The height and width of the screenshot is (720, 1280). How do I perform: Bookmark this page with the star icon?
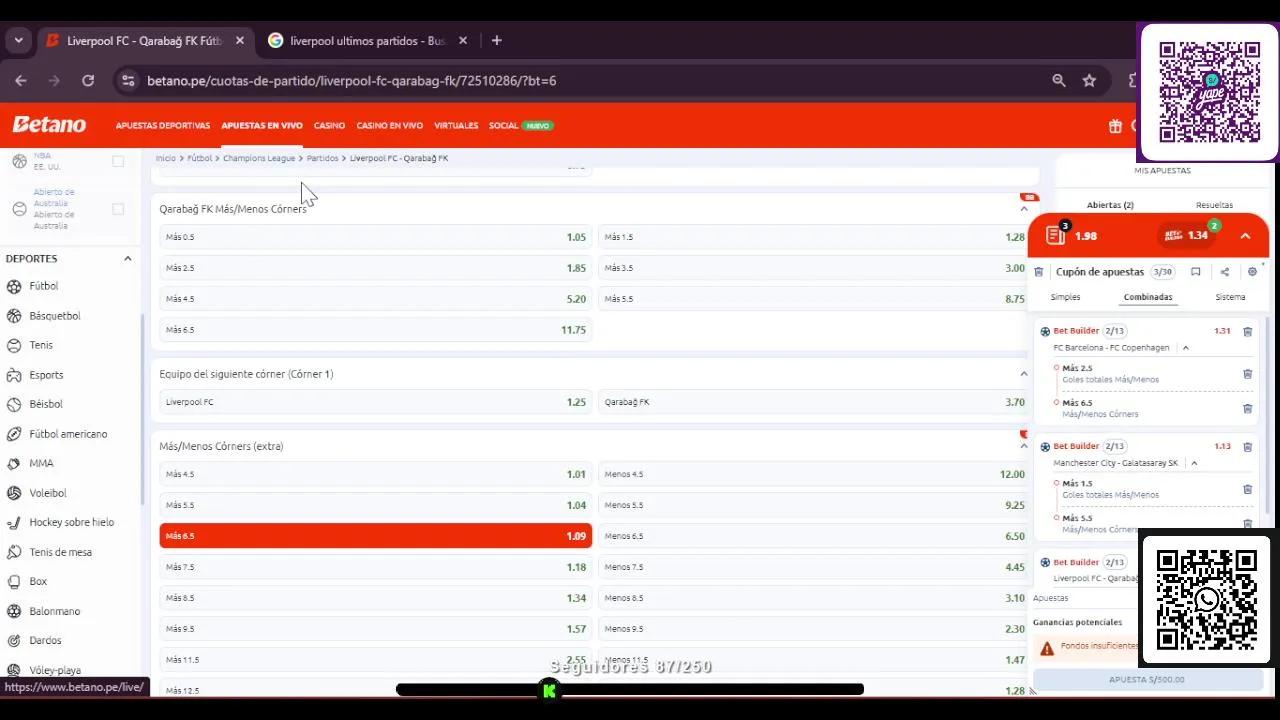coord(1089,81)
